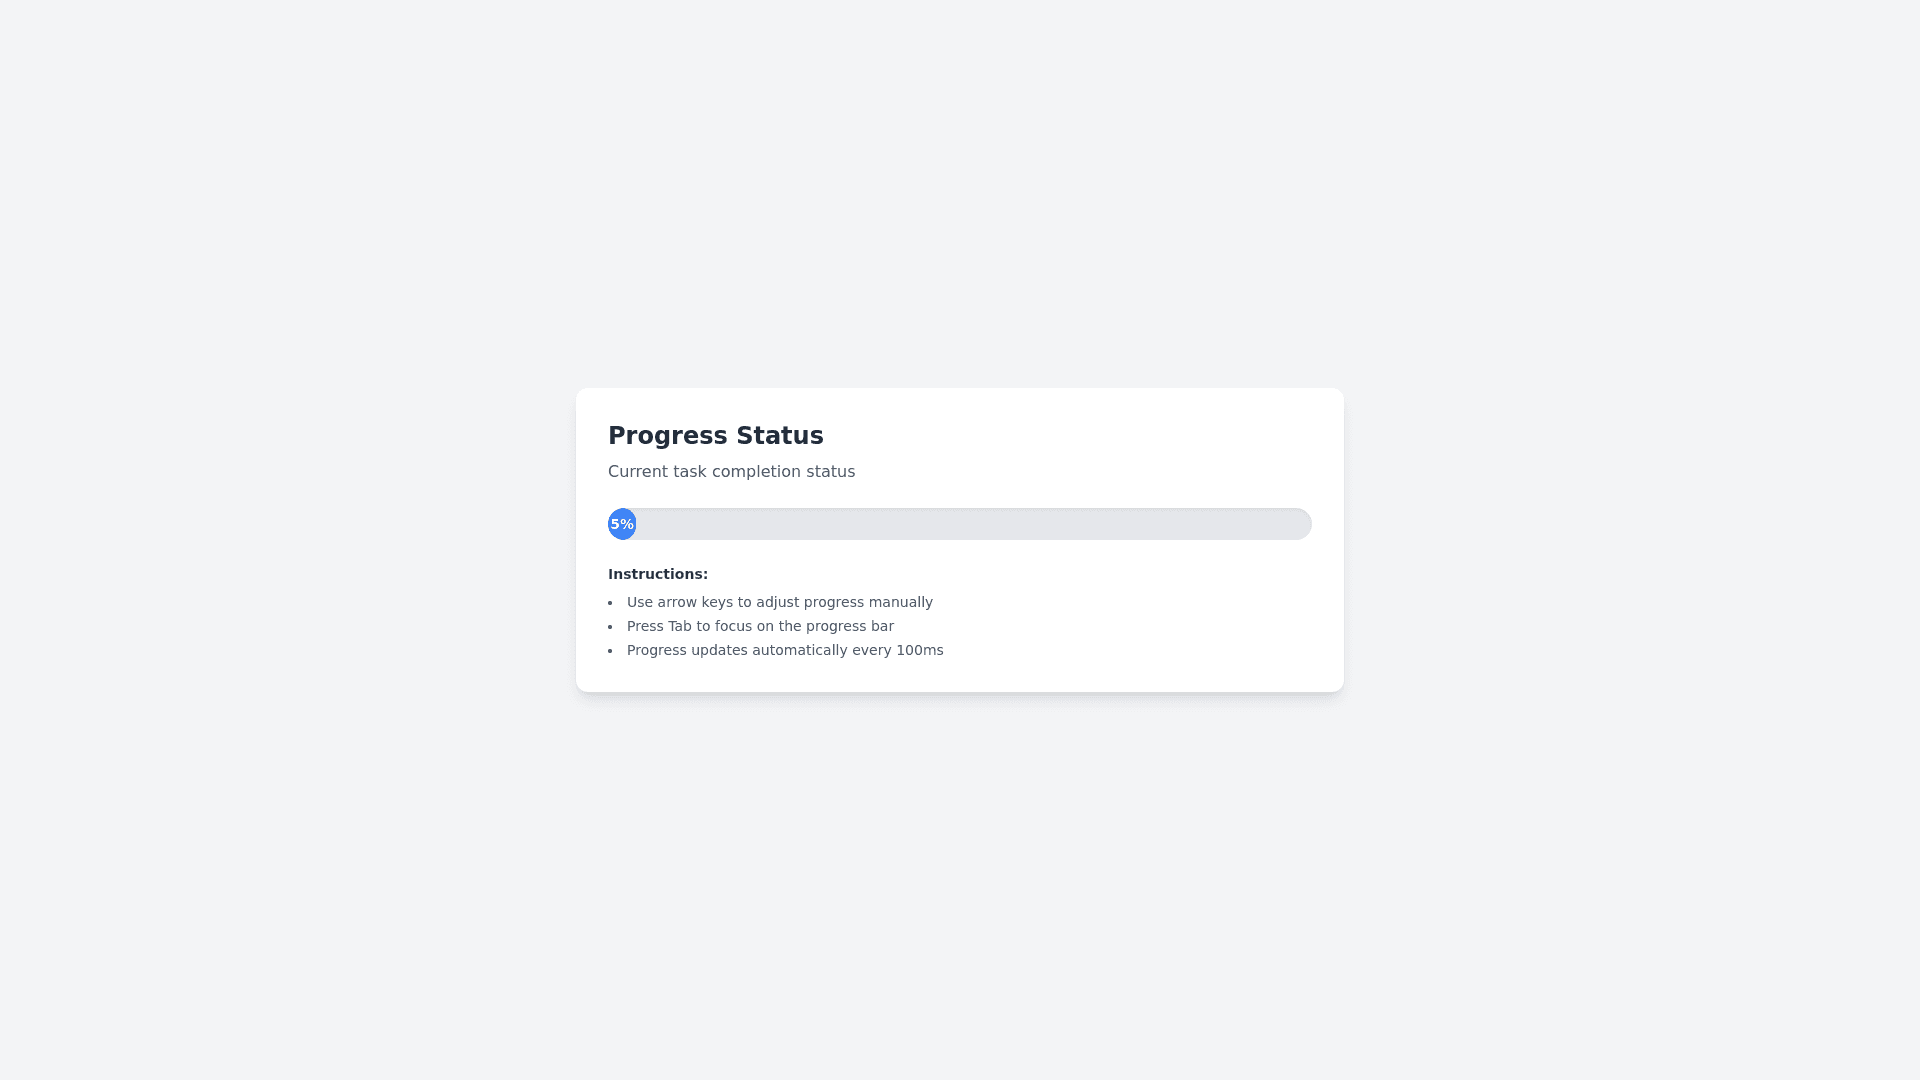Click "Current task completion status" subtitle
The image size is (1920, 1080).
pyautogui.click(x=731, y=472)
